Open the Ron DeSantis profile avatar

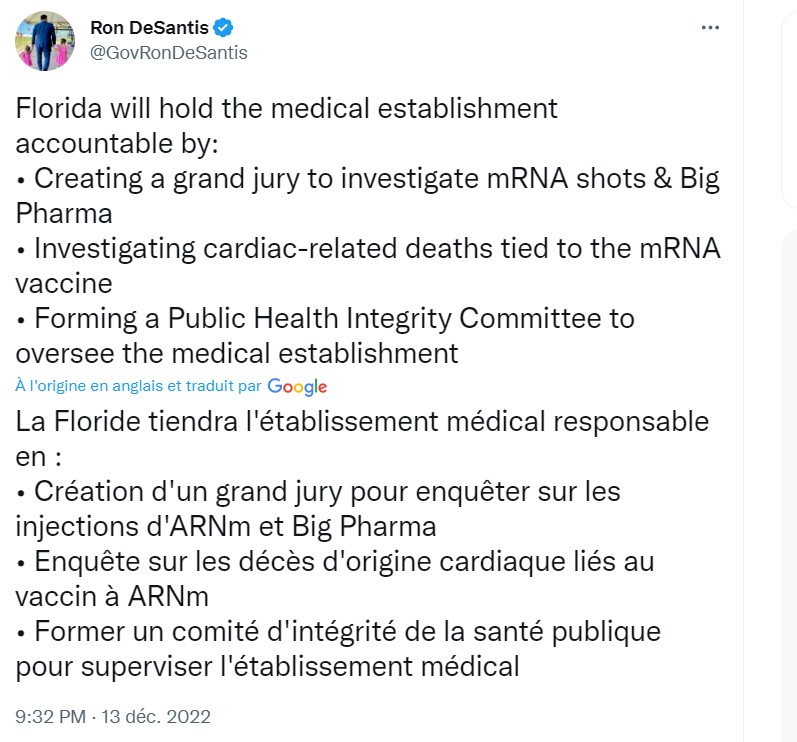click(x=44, y=41)
